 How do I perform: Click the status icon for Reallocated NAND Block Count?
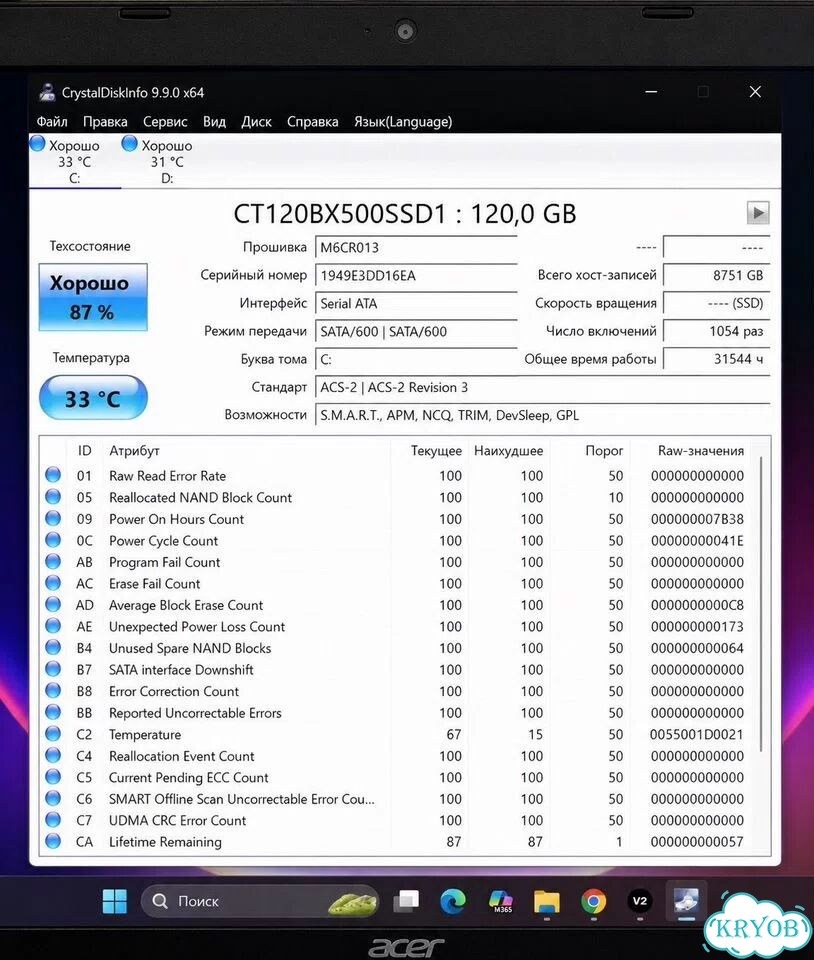point(53,496)
